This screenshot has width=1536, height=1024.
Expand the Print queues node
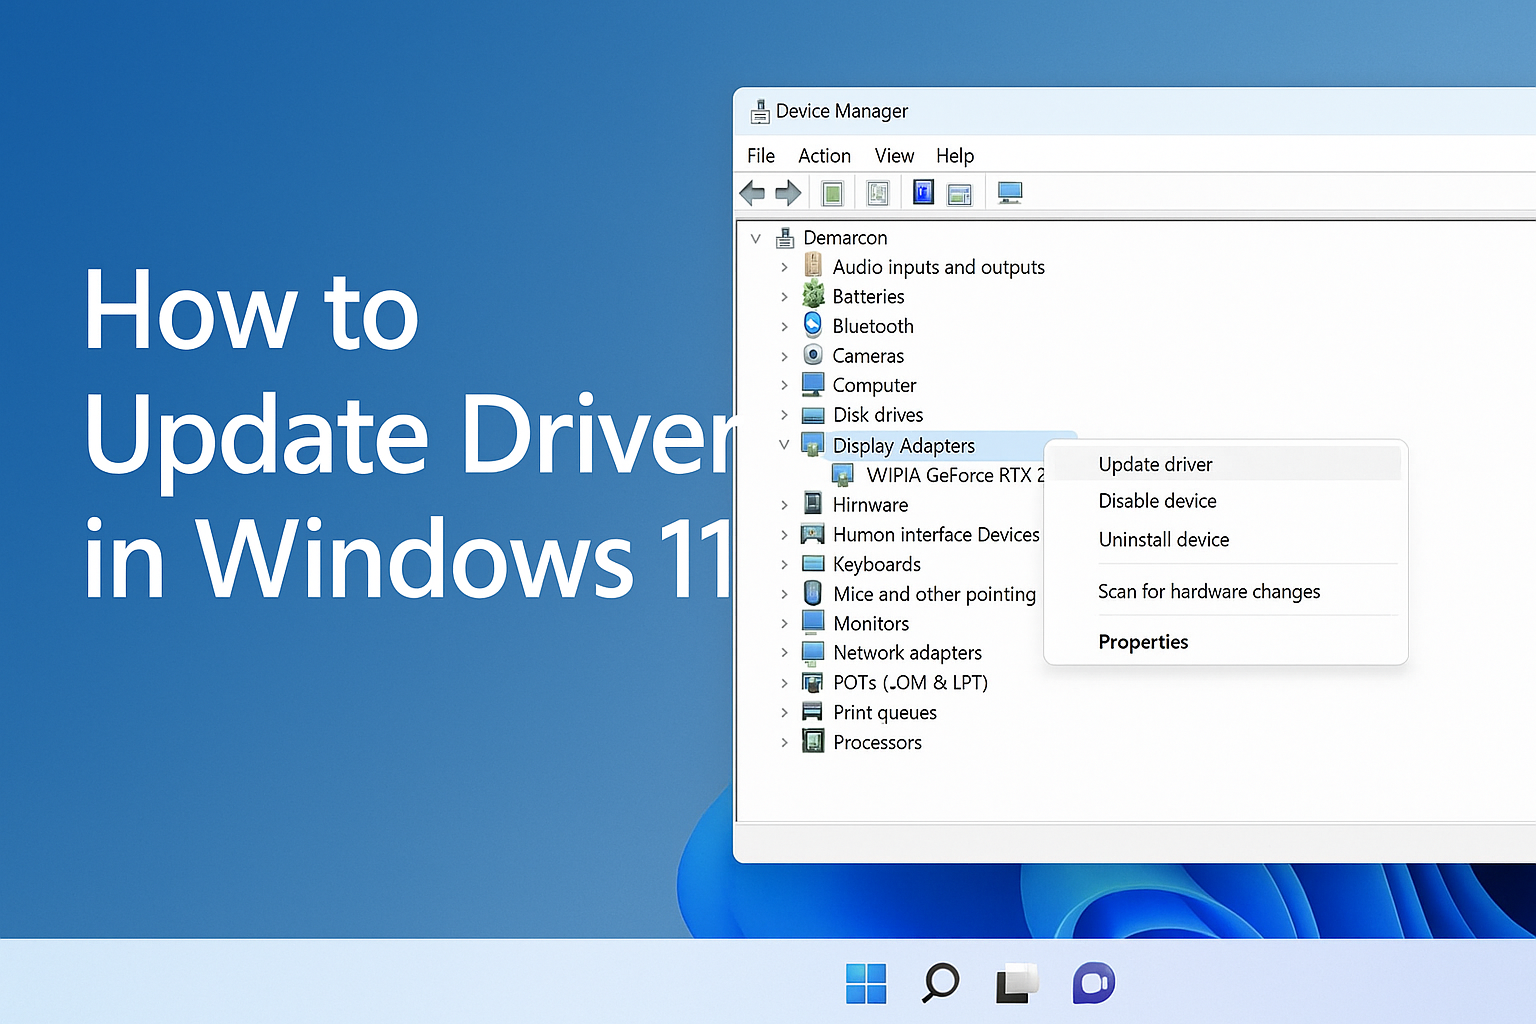(x=784, y=713)
